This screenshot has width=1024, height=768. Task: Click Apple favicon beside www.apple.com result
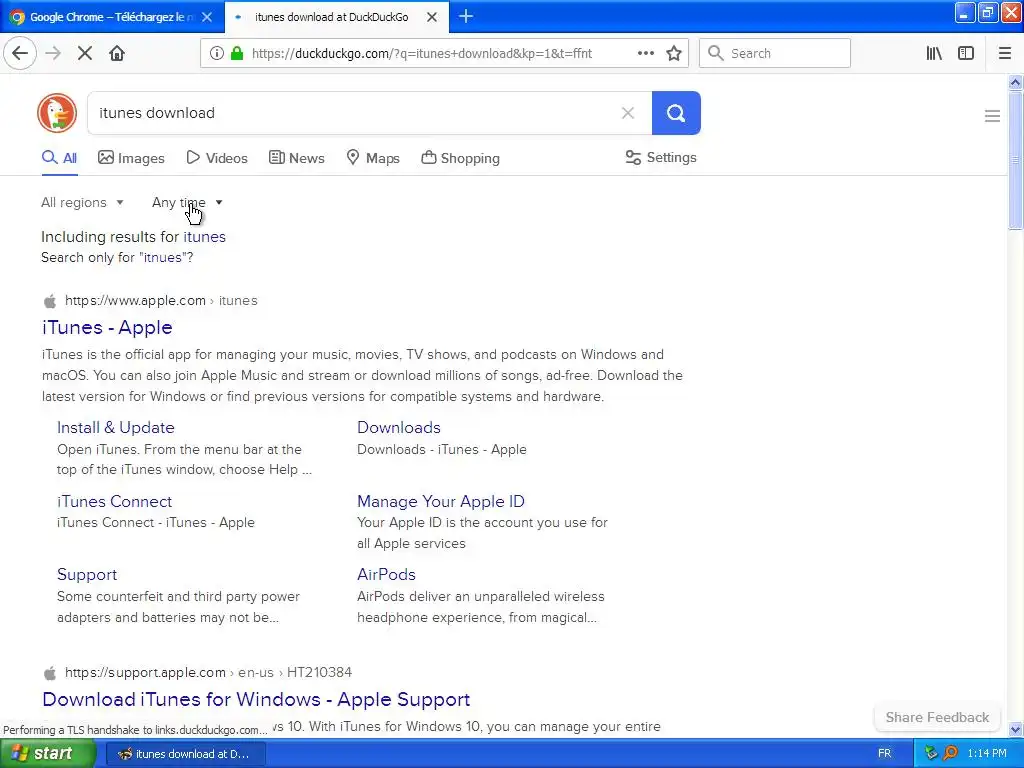50,301
